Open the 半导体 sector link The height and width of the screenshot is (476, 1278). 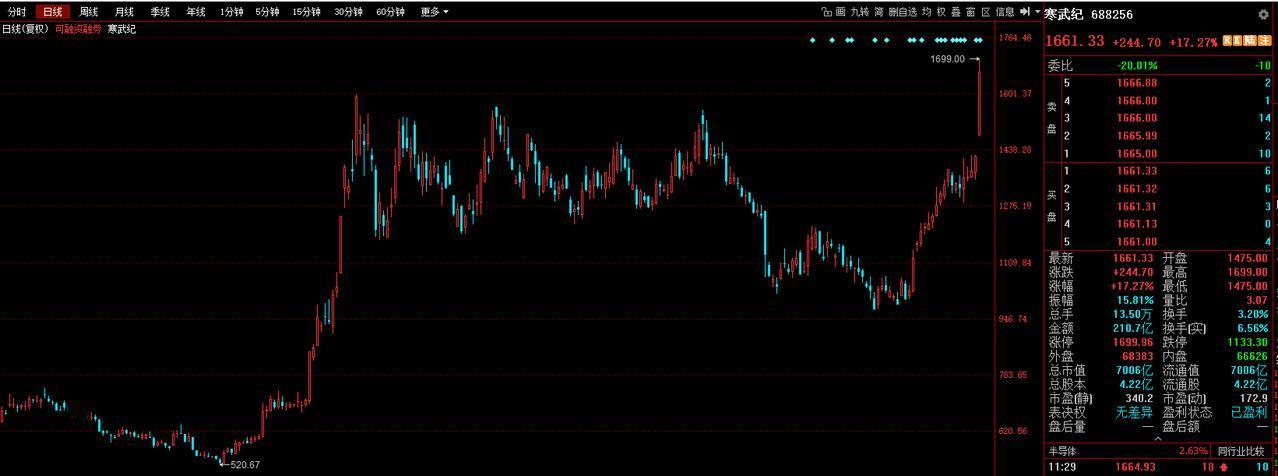tap(1063, 451)
